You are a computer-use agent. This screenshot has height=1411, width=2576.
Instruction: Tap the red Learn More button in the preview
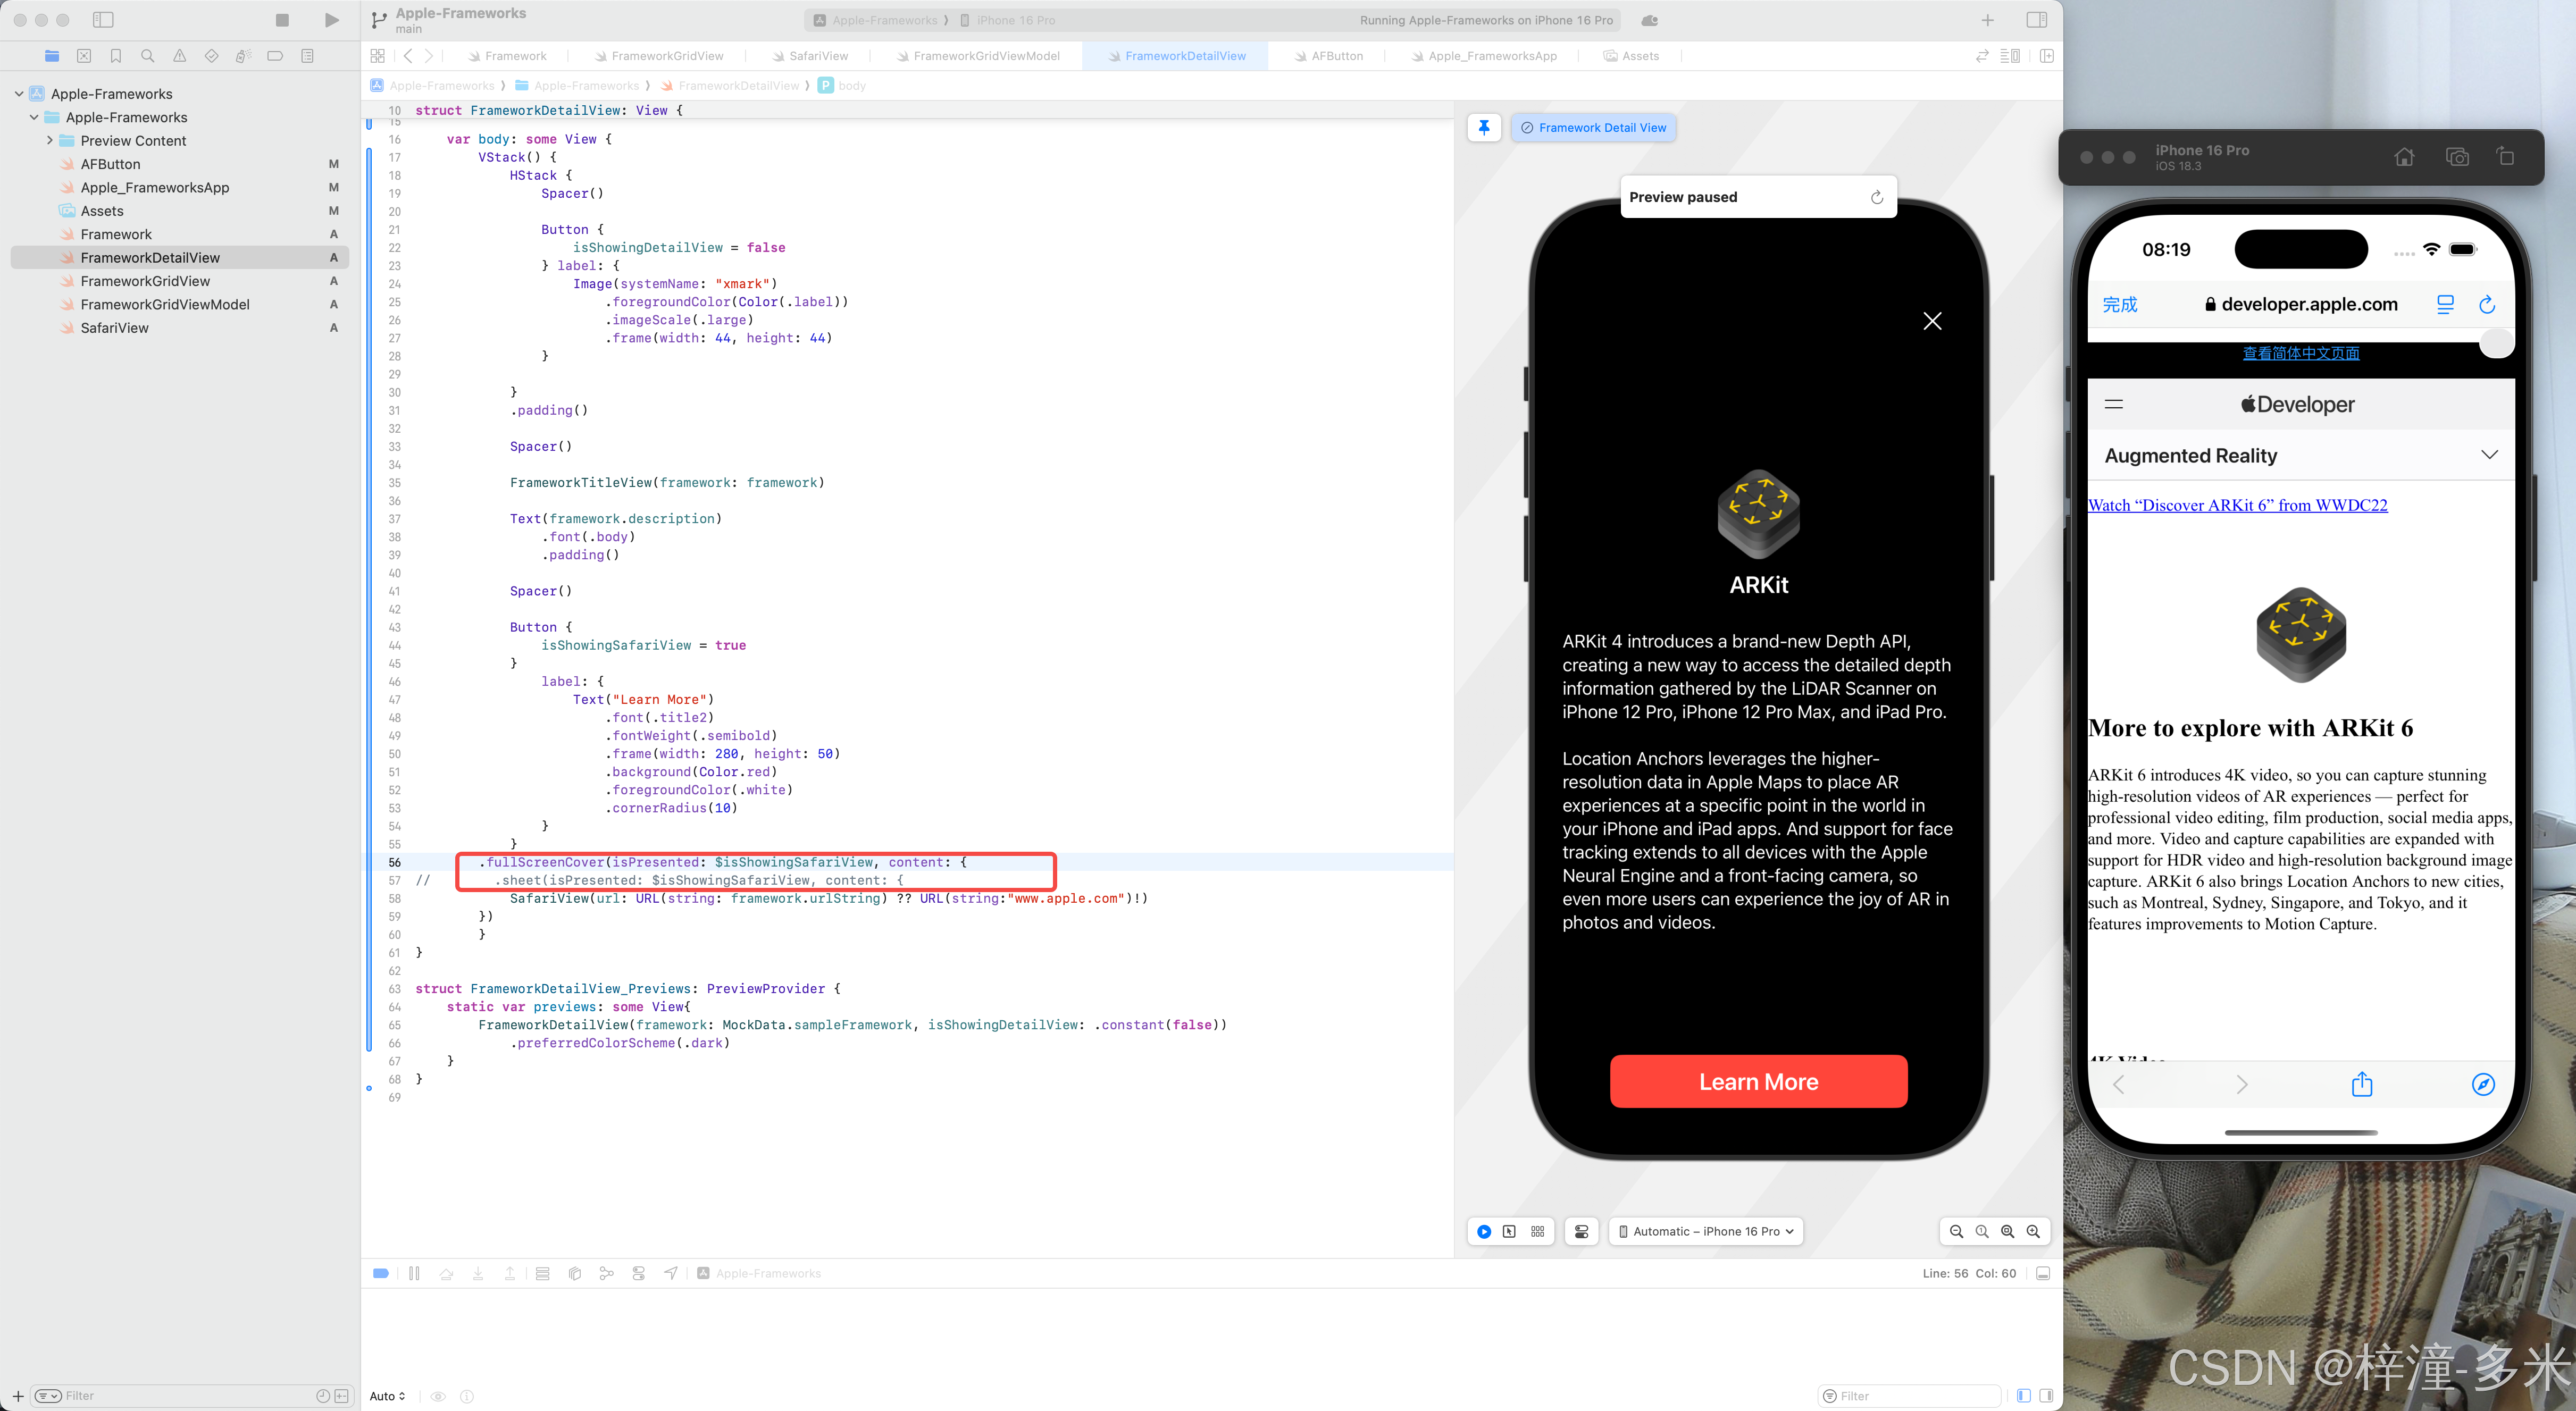[1758, 1081]
